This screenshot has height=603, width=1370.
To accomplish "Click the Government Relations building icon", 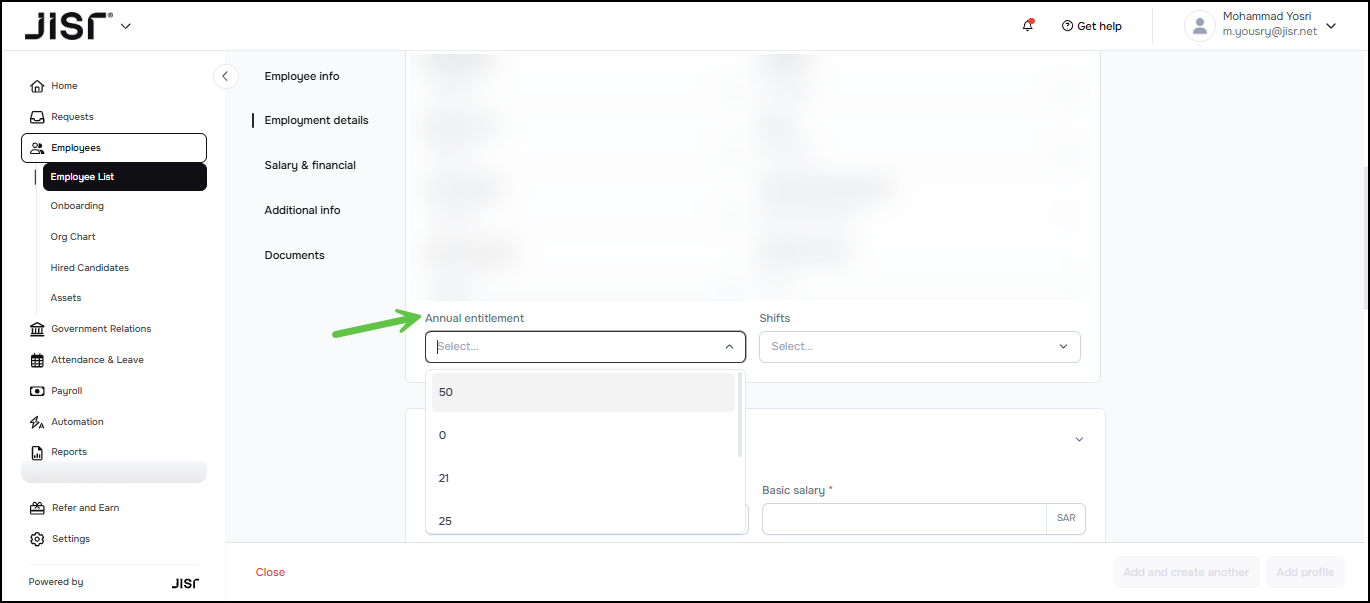I will (37, 329).
